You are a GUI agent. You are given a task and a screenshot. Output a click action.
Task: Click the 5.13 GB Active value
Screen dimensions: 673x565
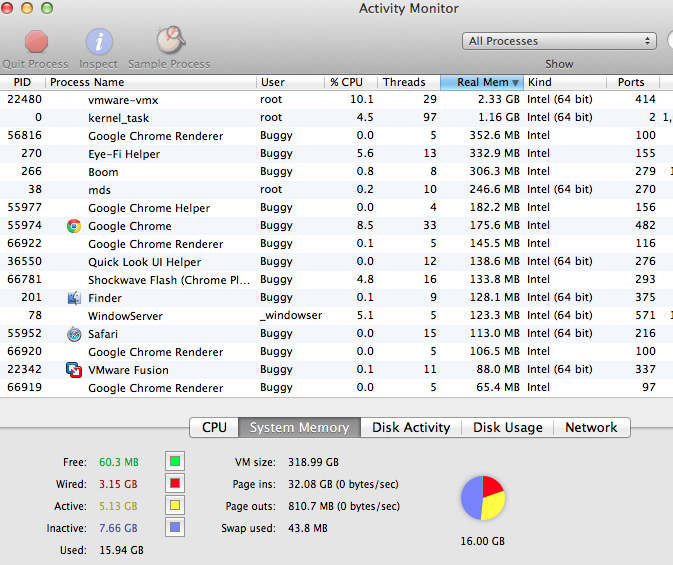click(118, 506)
